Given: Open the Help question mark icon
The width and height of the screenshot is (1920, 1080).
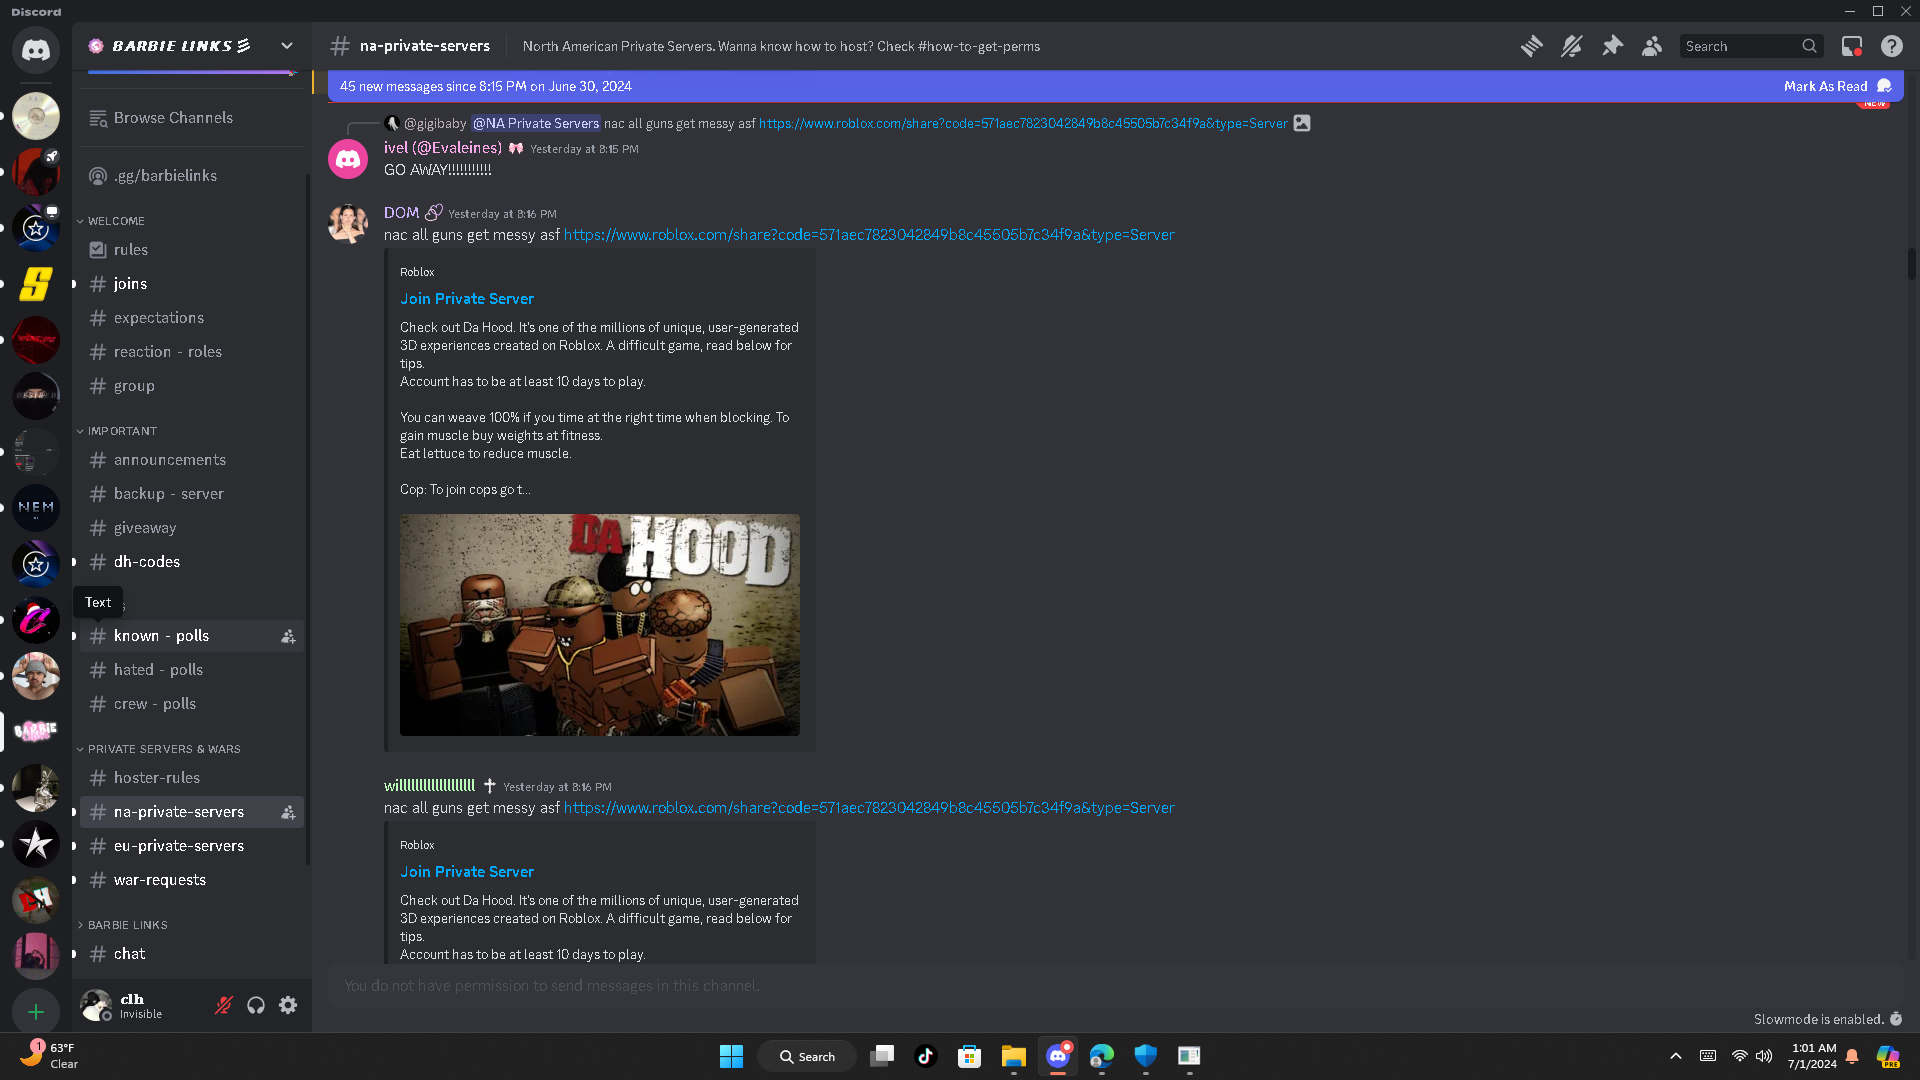Looking at the screenshot, I should (x=1891, y=46).
